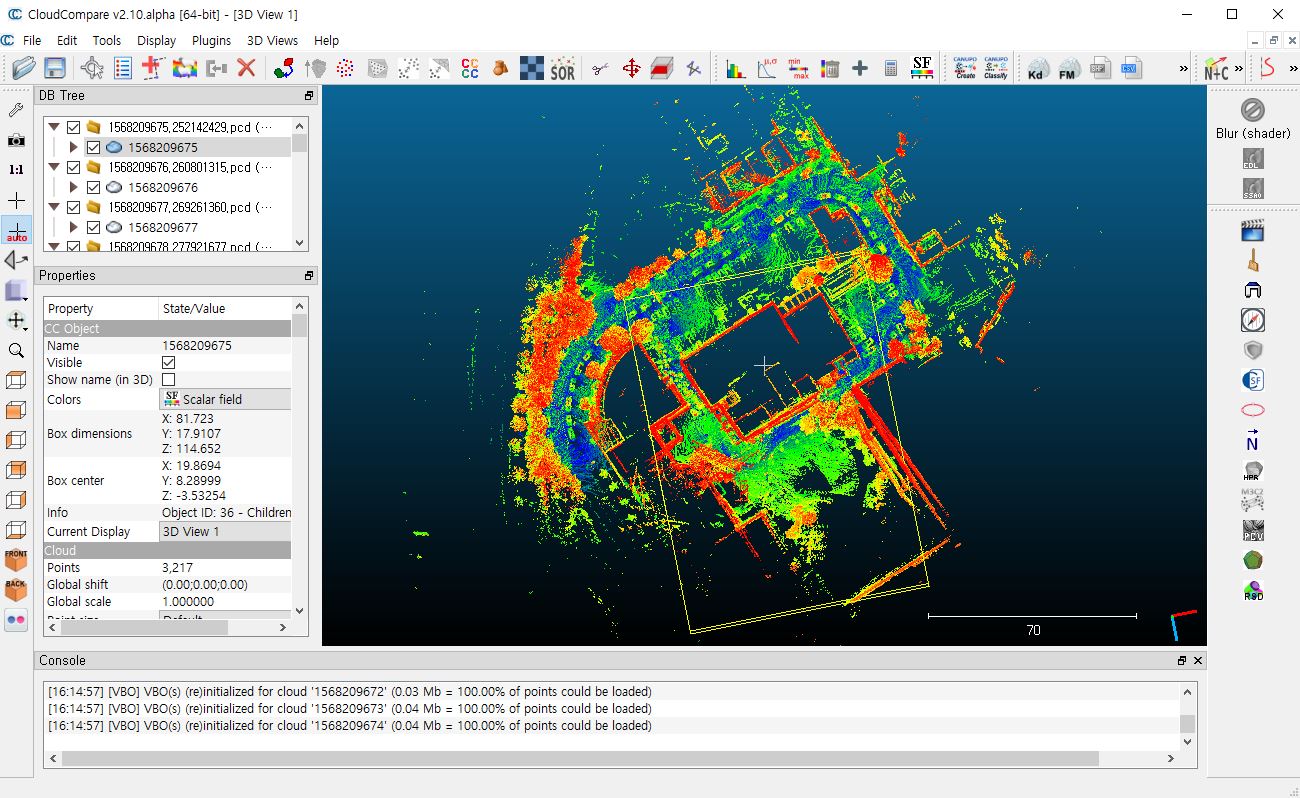1300x798 pixels.
Task: Click the Open file folder icon
Action: coord(24,68)
